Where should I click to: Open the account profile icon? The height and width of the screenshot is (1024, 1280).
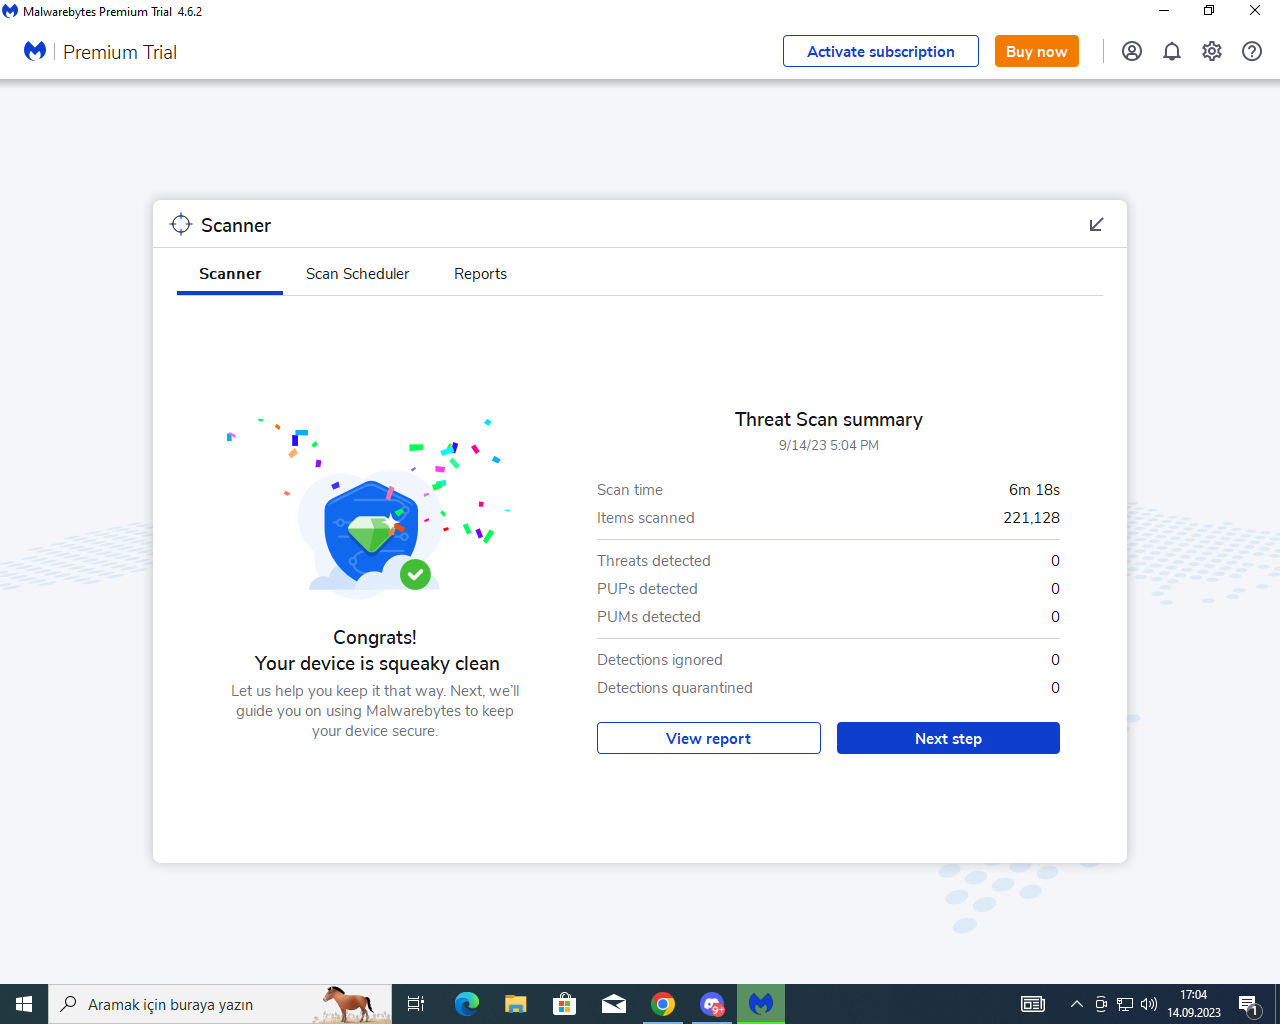click(1132, 51)
